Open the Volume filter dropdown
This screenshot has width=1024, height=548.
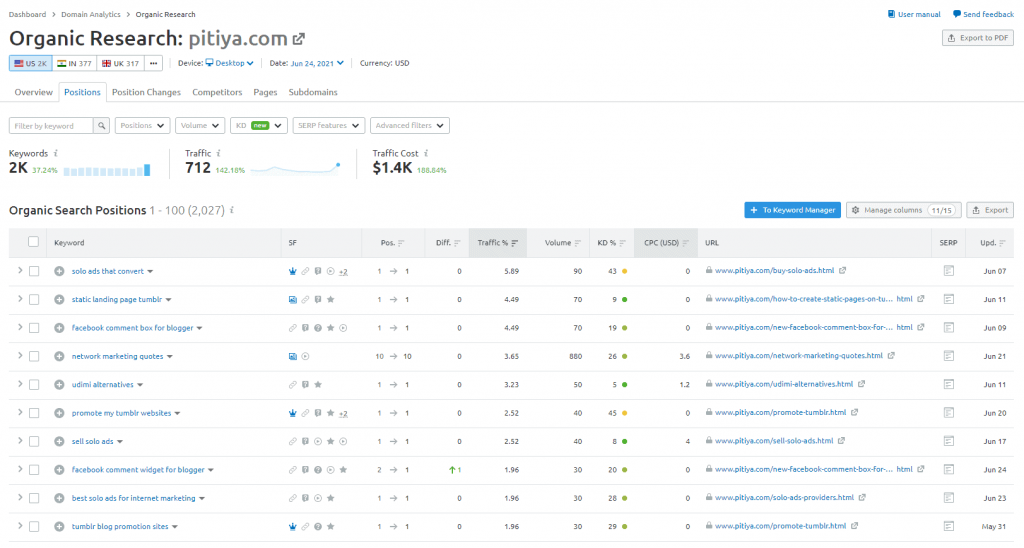pos(200,125)
